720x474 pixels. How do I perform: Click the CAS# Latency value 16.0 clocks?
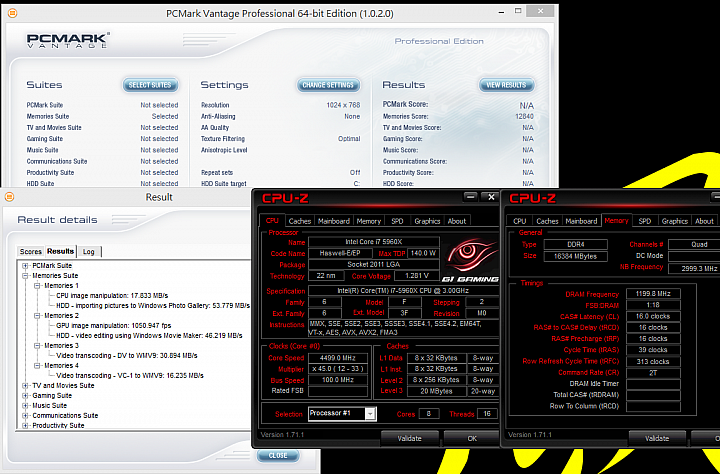point(653,316)
